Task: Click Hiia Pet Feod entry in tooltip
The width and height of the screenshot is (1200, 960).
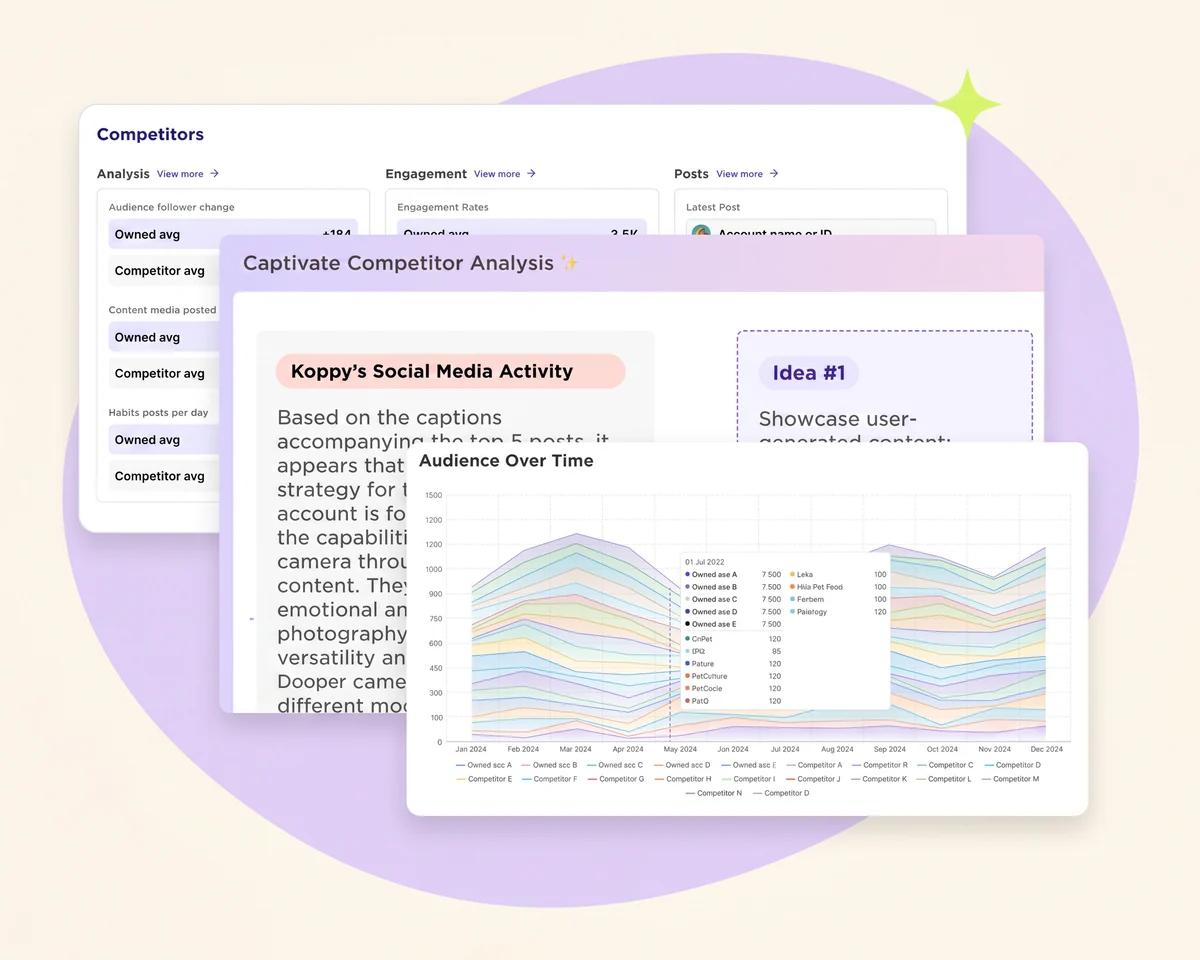Action: 838,587
